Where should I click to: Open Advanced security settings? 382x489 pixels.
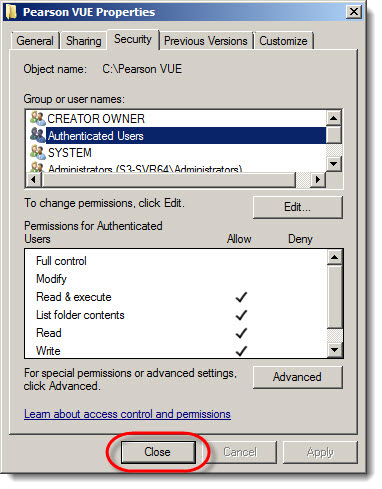[297, 377]
